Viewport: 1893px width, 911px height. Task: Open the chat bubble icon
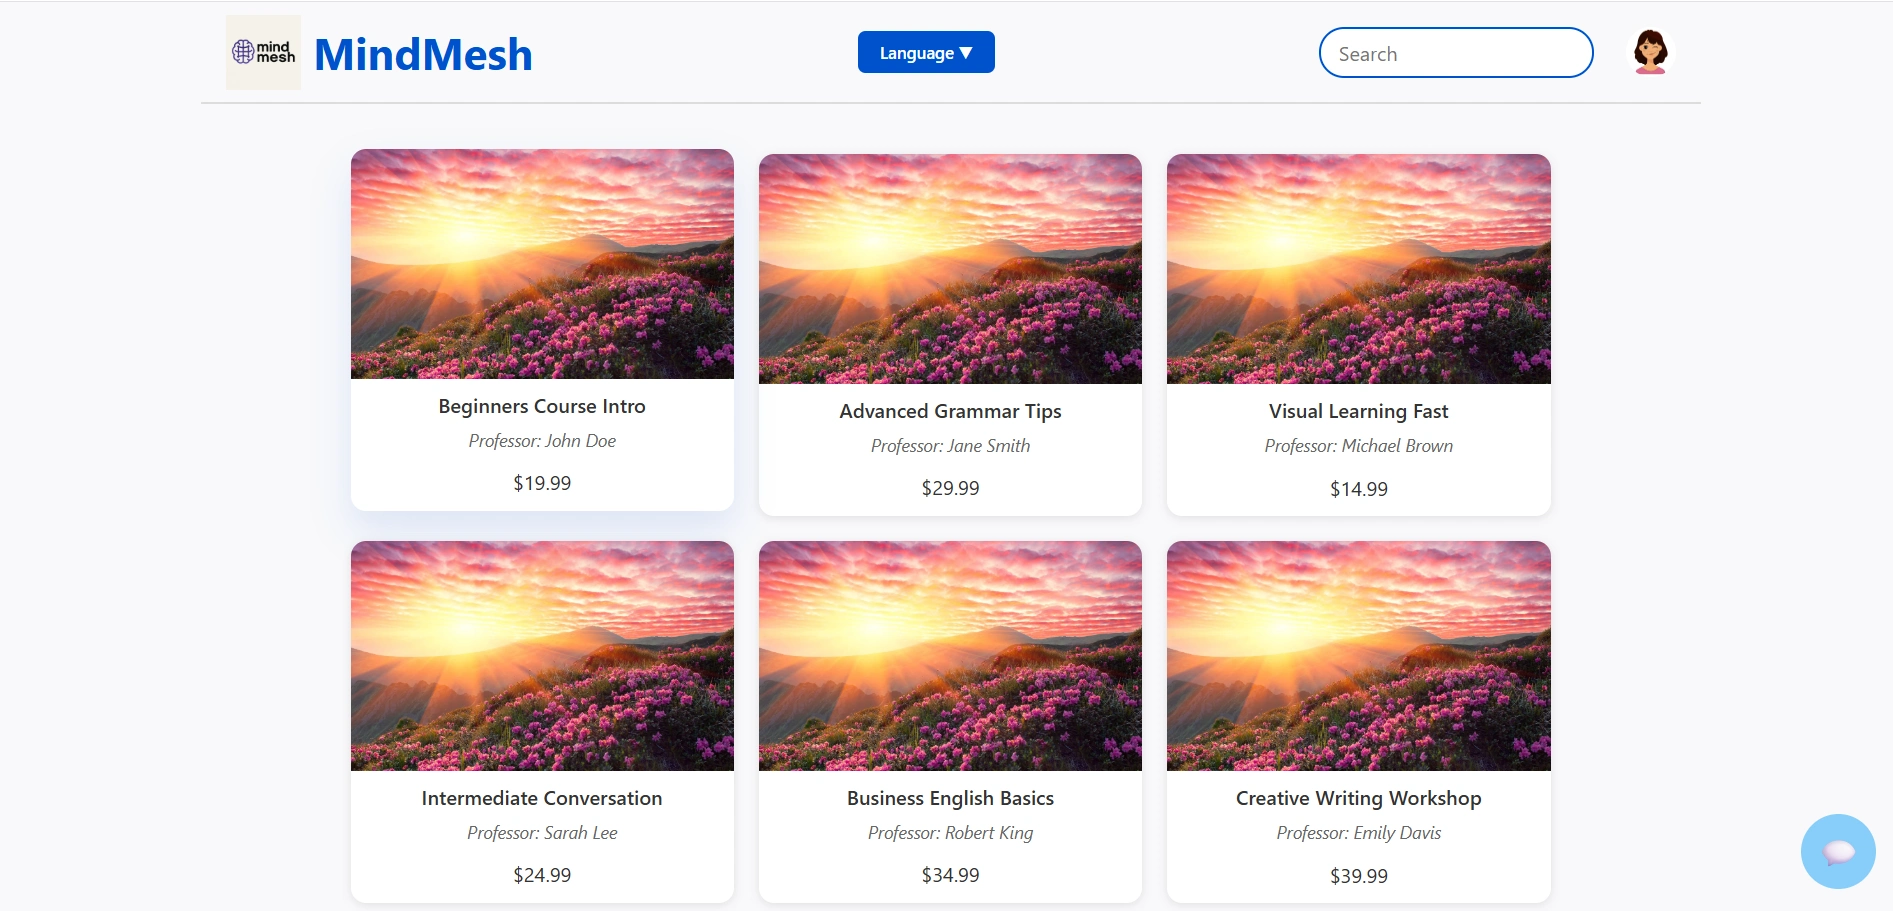pos(1838,851)
